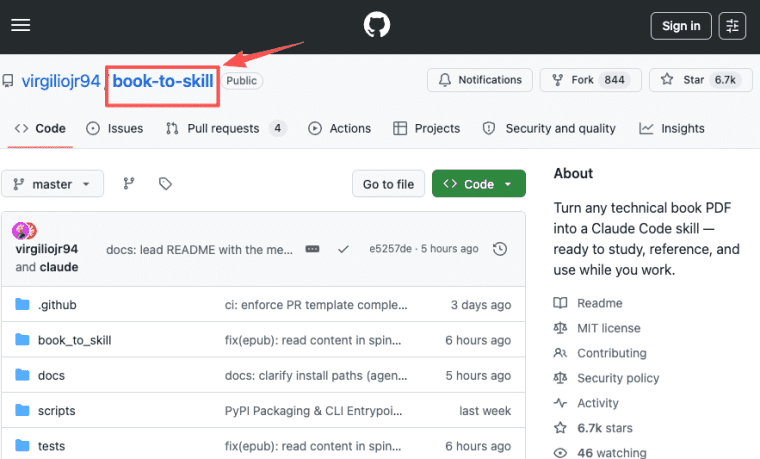Screen dimensions: 760x459
Task: Open the Readme link in About
Action: [600, 303]
